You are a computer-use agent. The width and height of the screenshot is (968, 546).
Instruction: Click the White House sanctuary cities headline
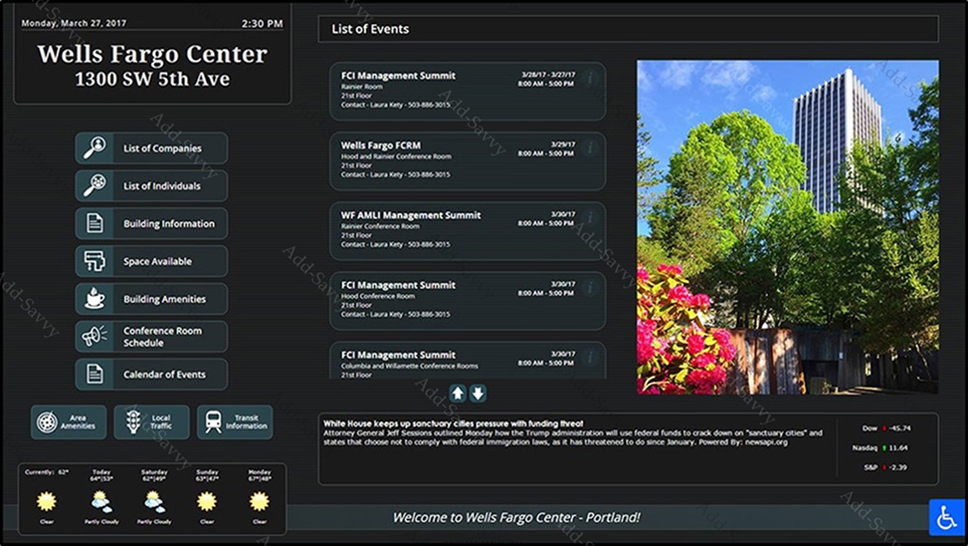tap(453, 424)
